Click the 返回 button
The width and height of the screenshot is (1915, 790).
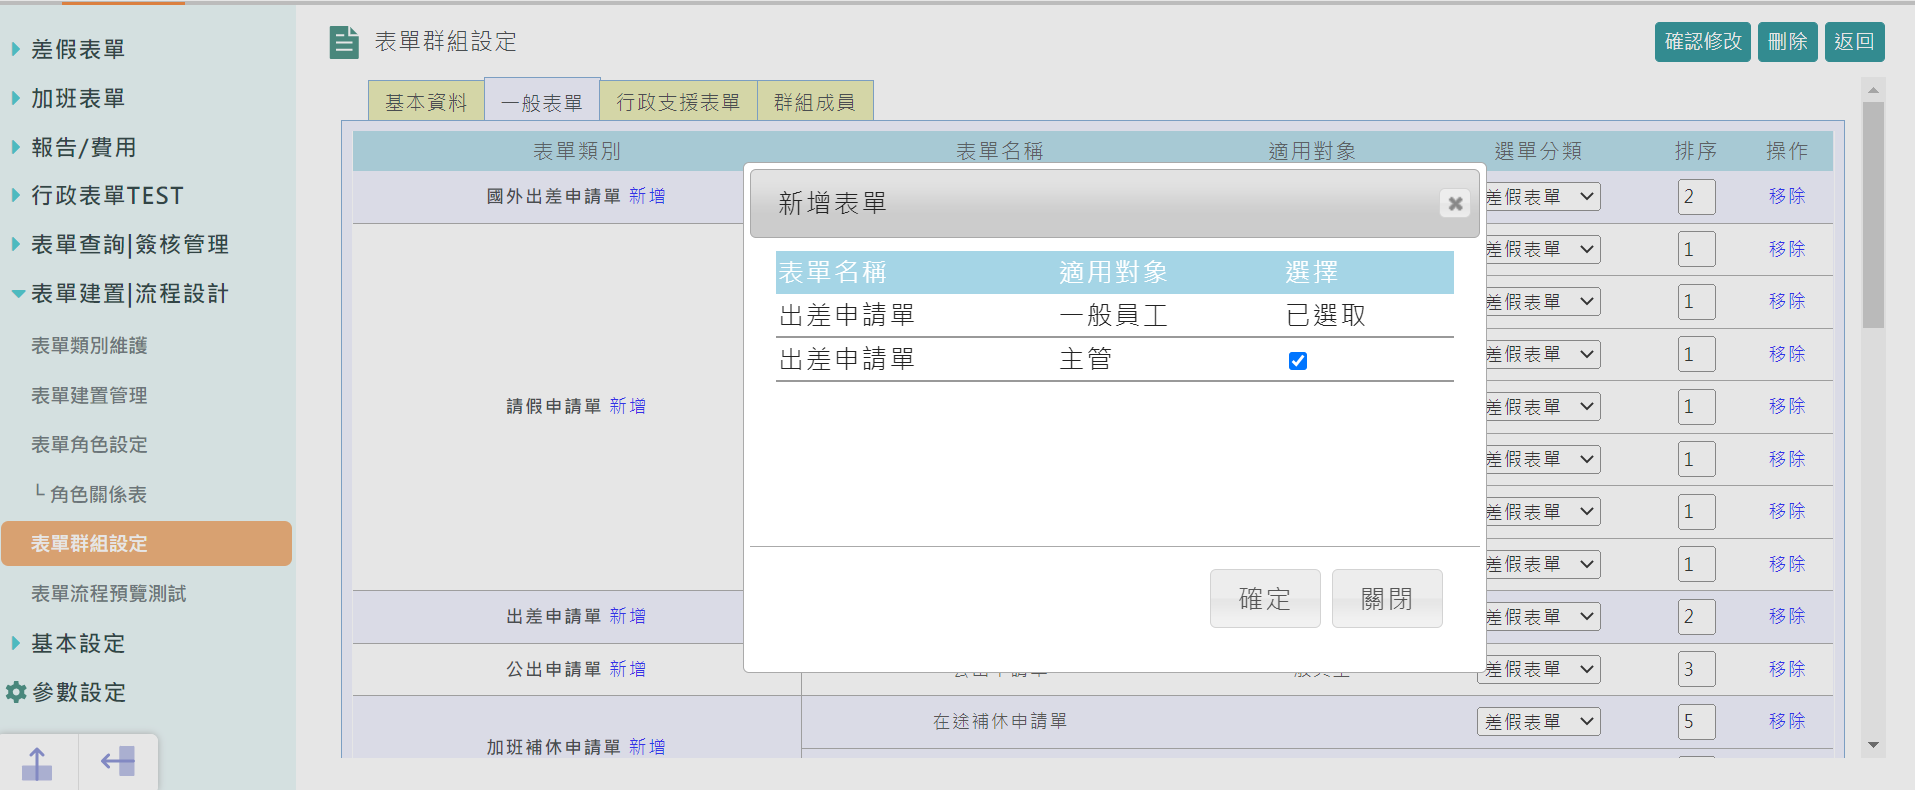tap(1855, 42)
